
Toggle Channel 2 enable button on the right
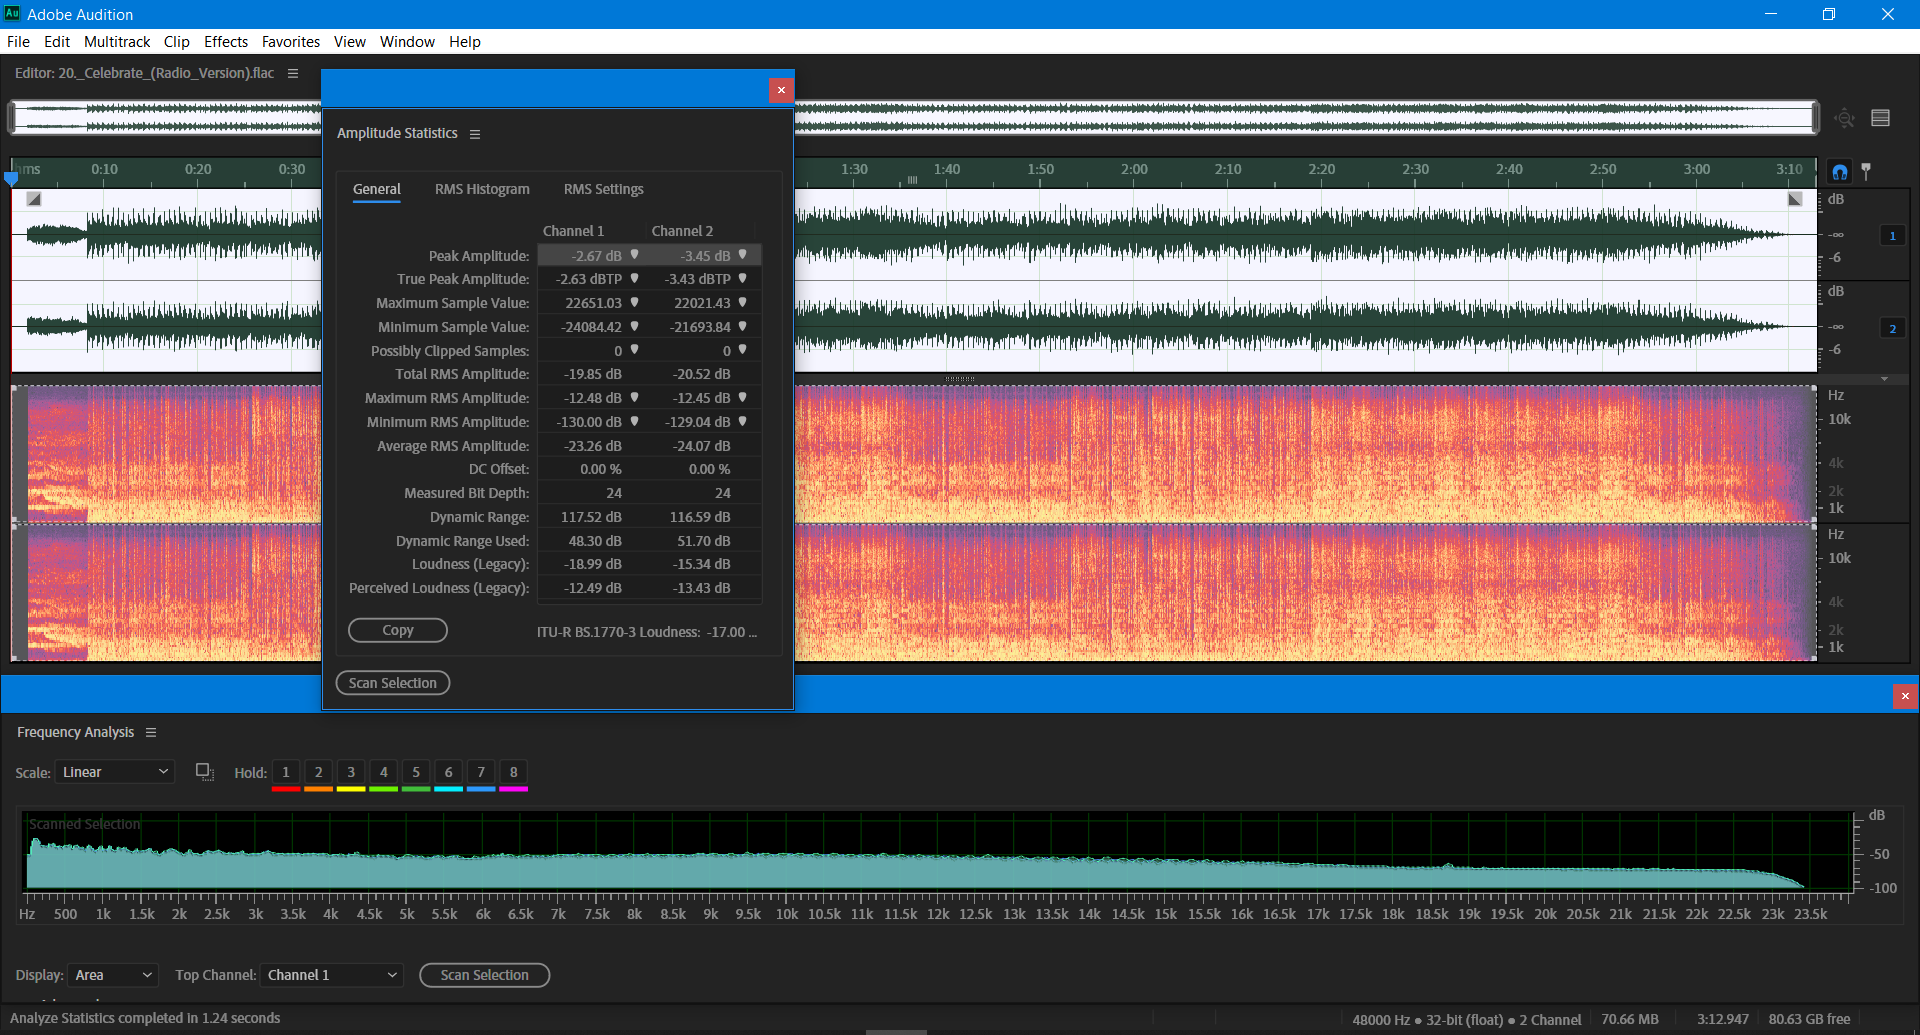1893,327
